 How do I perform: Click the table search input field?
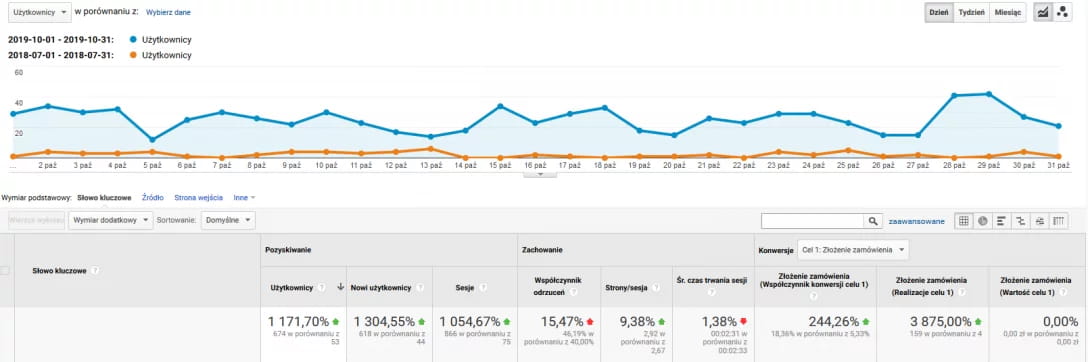[x=813, y=221]
